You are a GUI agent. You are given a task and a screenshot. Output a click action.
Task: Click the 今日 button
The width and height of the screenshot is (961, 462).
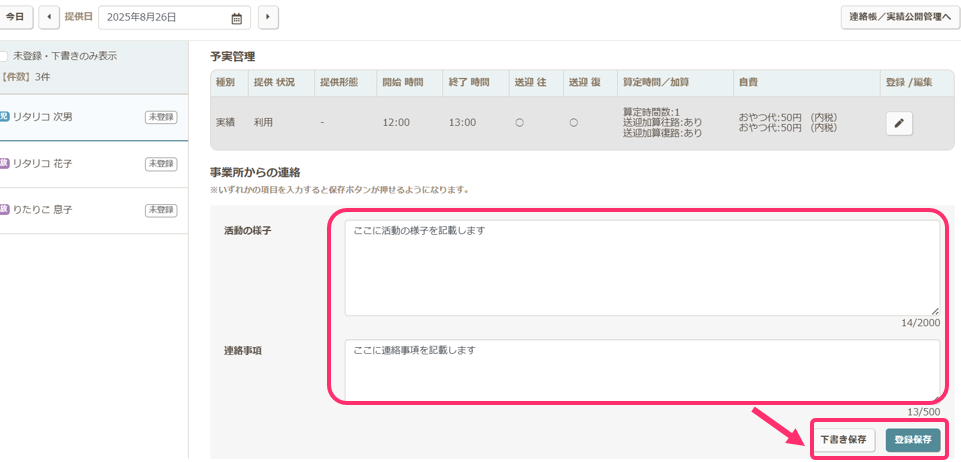[16, 17]
